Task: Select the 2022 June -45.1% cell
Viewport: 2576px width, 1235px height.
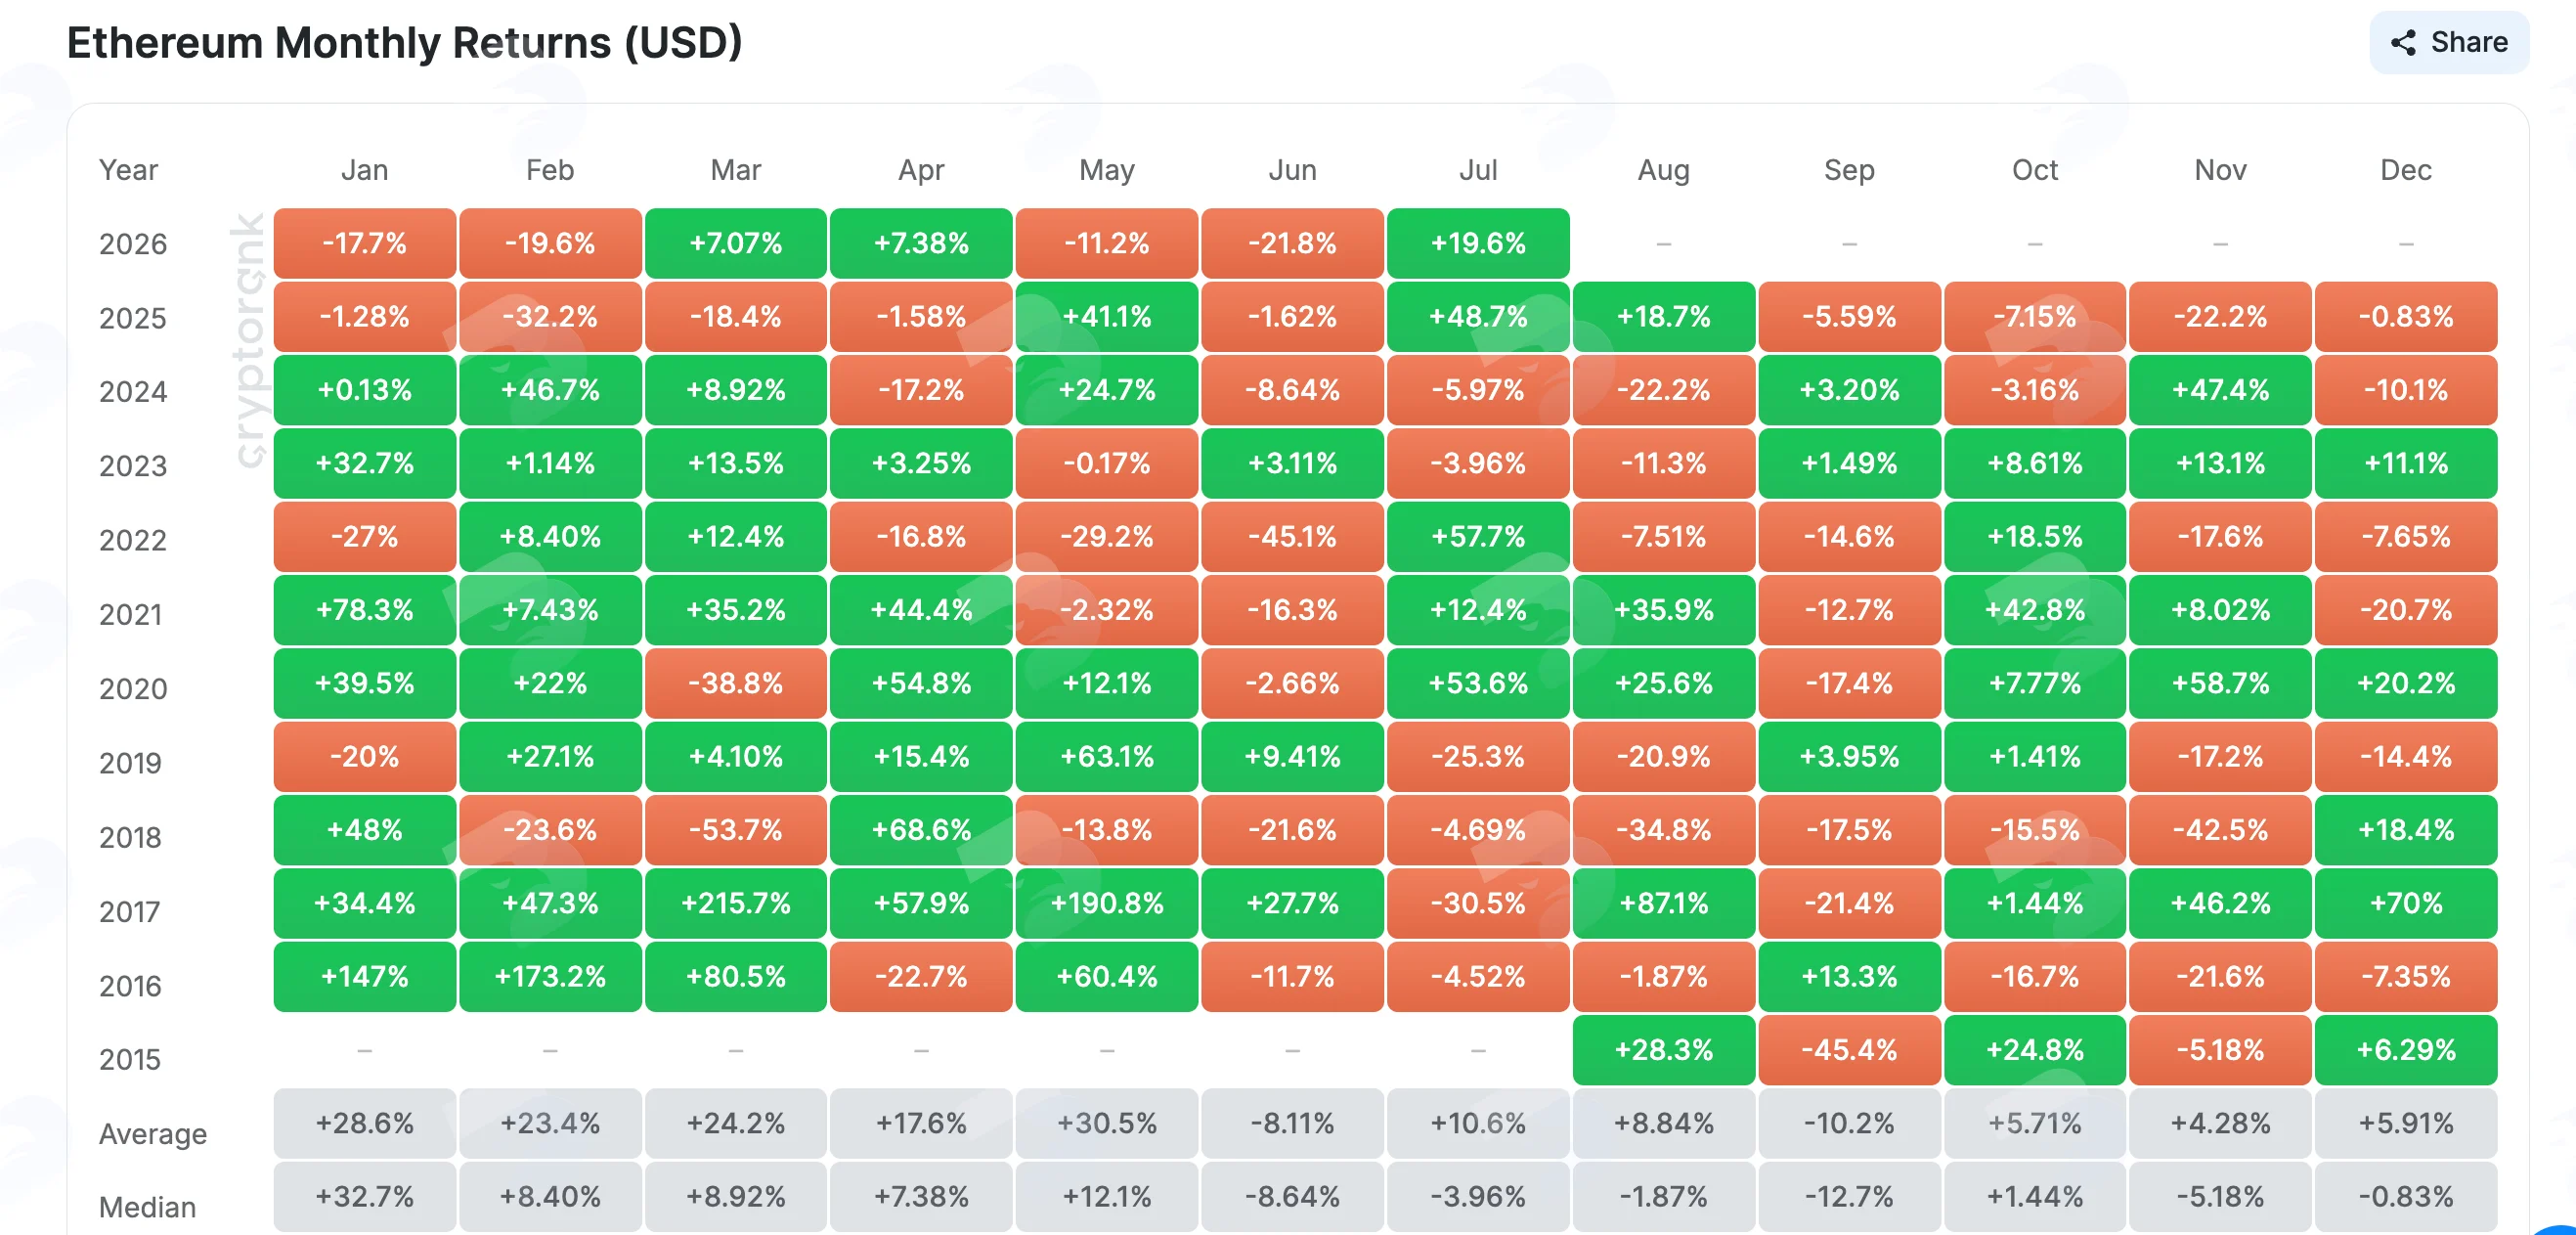Action: [x=1292, y=536]
